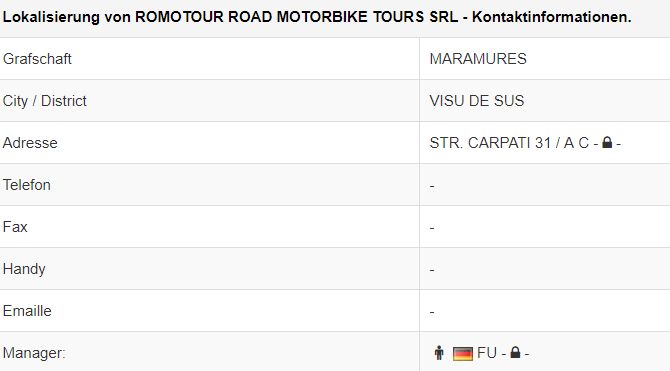Click the STR. CARPATI 31 address text

(x=490, y=143)
